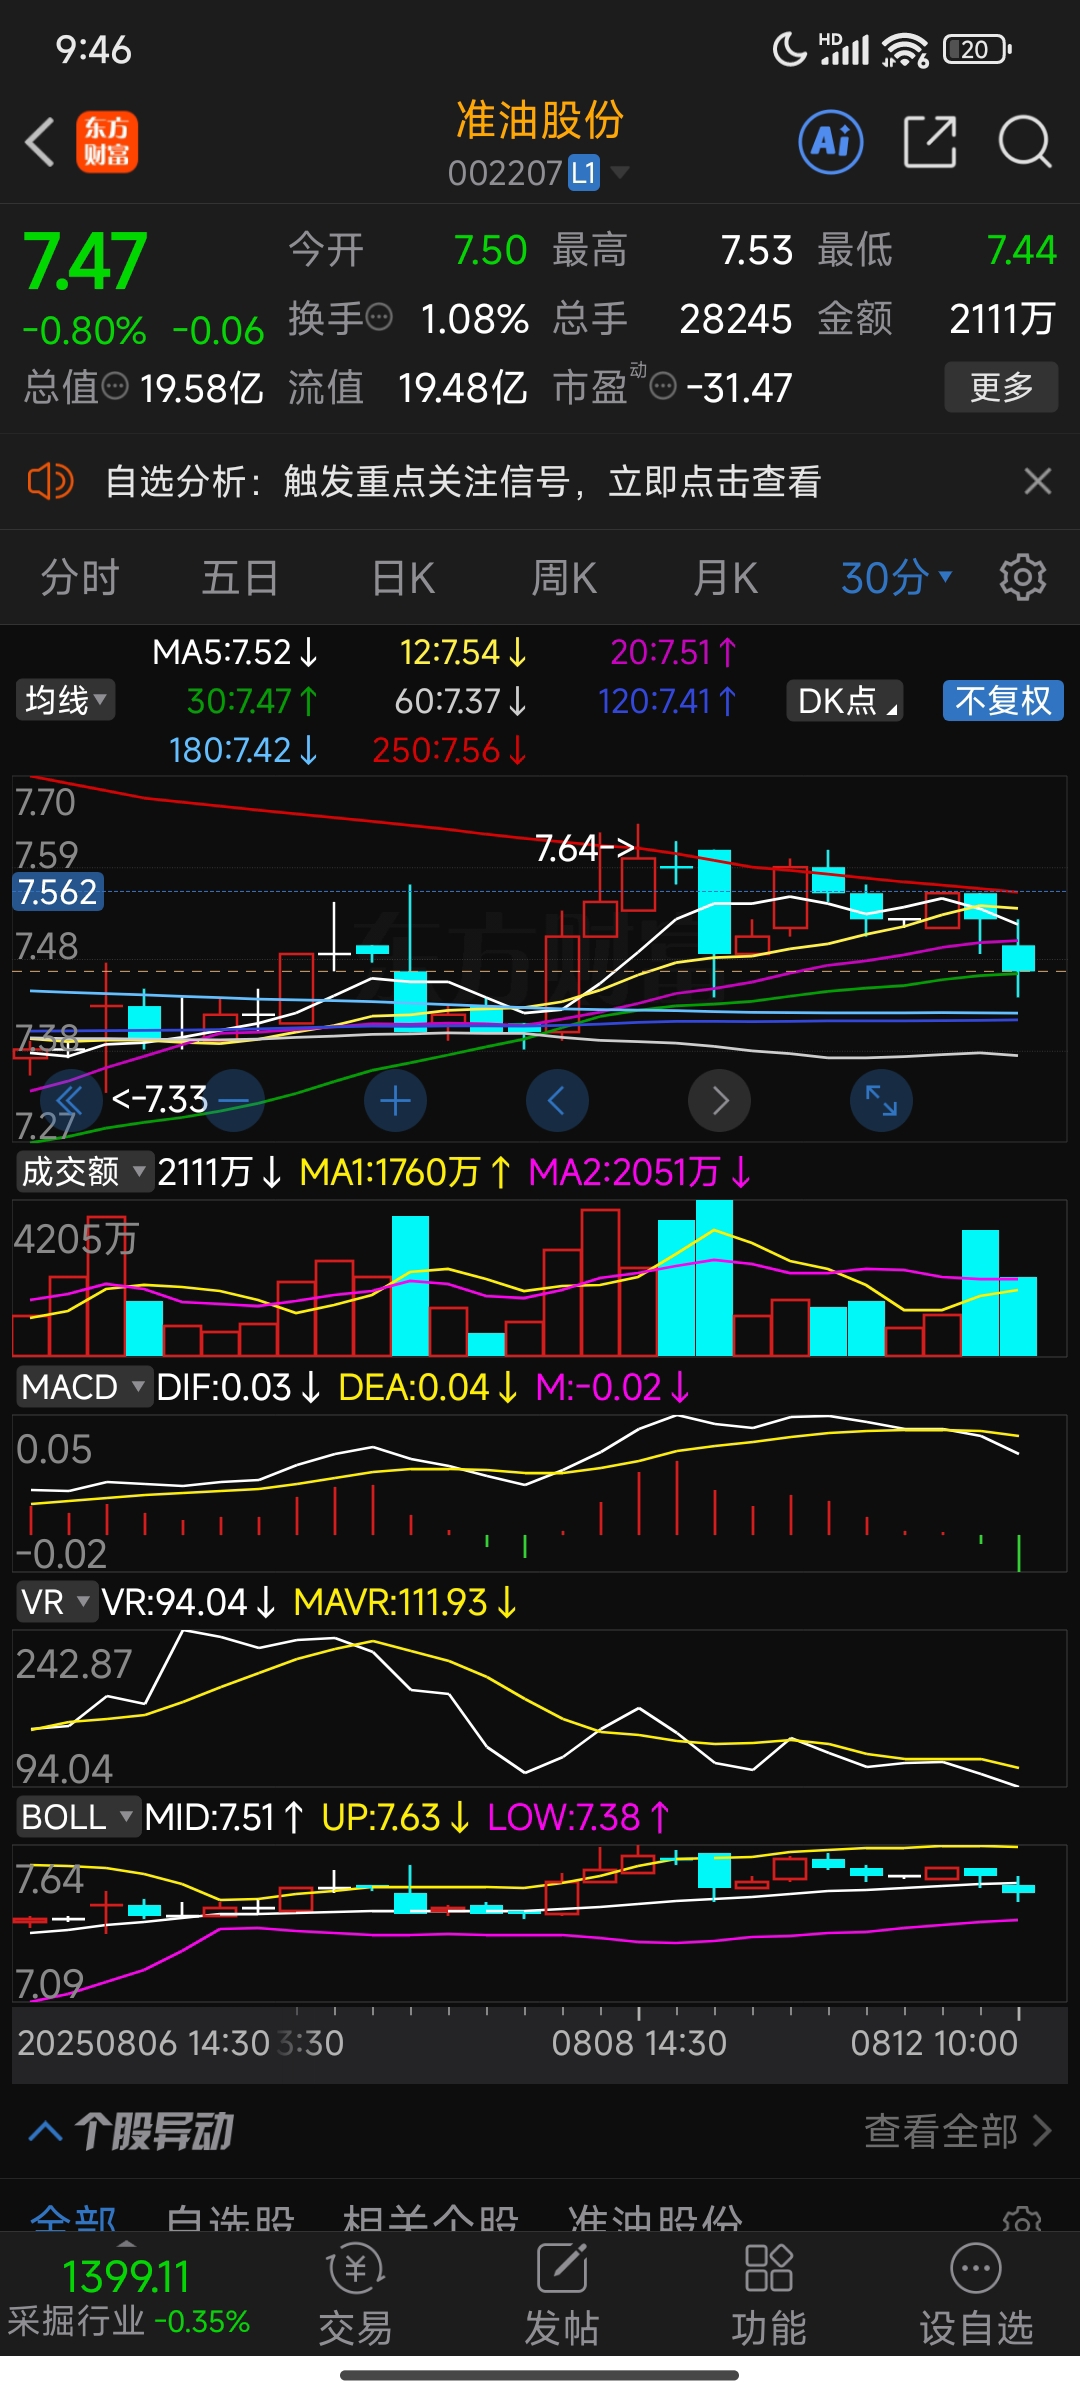Tap UP:7.63 Bollinger value
Image resolution: width=1080 pixels, height=2400 pixels.
[x=395, y=1817]
